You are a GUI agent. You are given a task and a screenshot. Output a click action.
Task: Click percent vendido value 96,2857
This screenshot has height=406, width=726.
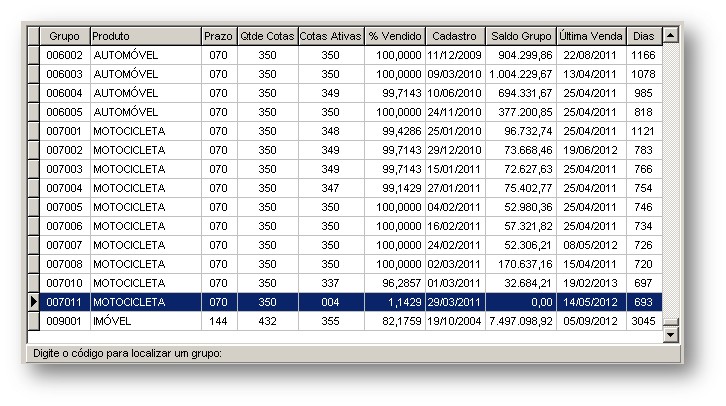pyautogui.click(x=394, y=283)
